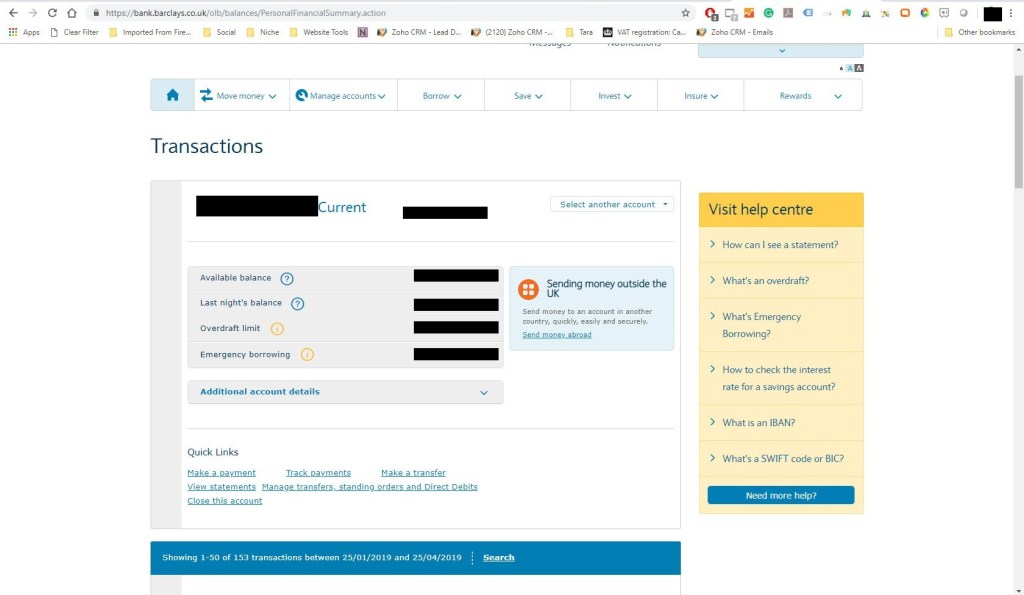Open the Niche bookmark folder

pyautogui.click(x=263, y=32)
